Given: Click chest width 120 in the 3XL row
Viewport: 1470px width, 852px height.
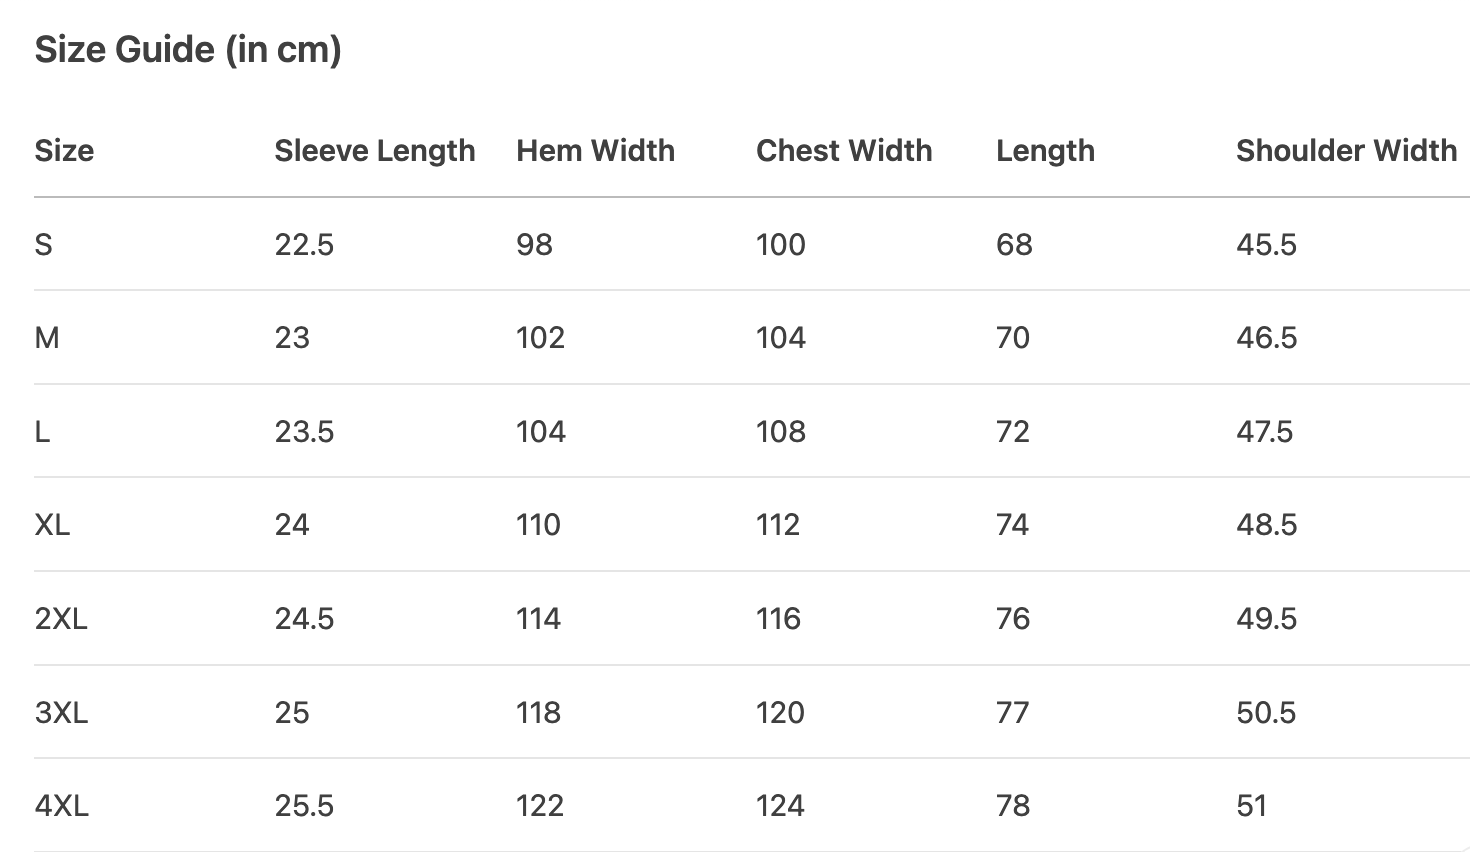Looking at the screenshot, I should (x=780, y=713).
